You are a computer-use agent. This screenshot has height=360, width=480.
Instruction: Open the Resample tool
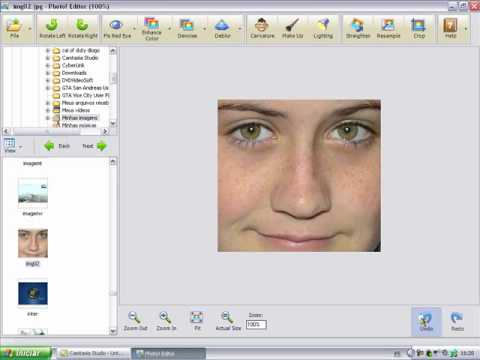pyautogui.click(x=388, y=29)
